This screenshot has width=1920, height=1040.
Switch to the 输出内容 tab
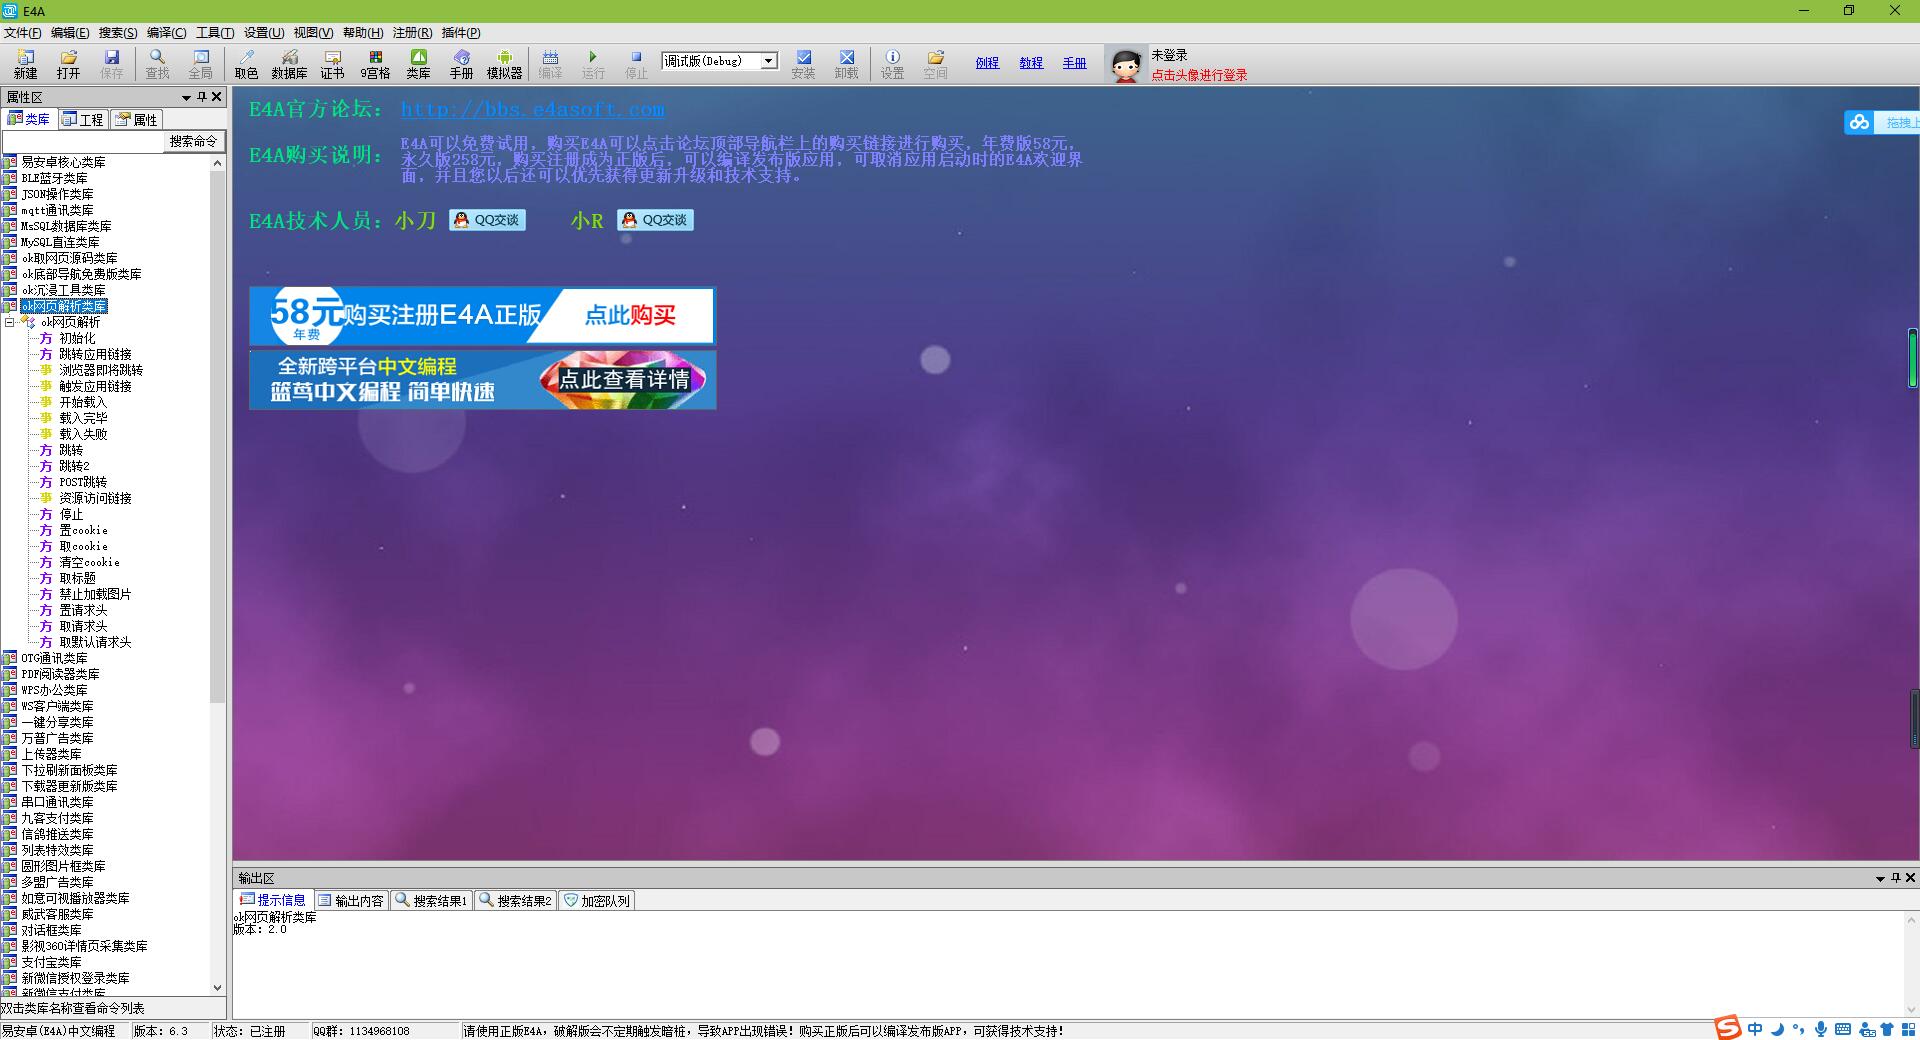[x=351, y=900]
